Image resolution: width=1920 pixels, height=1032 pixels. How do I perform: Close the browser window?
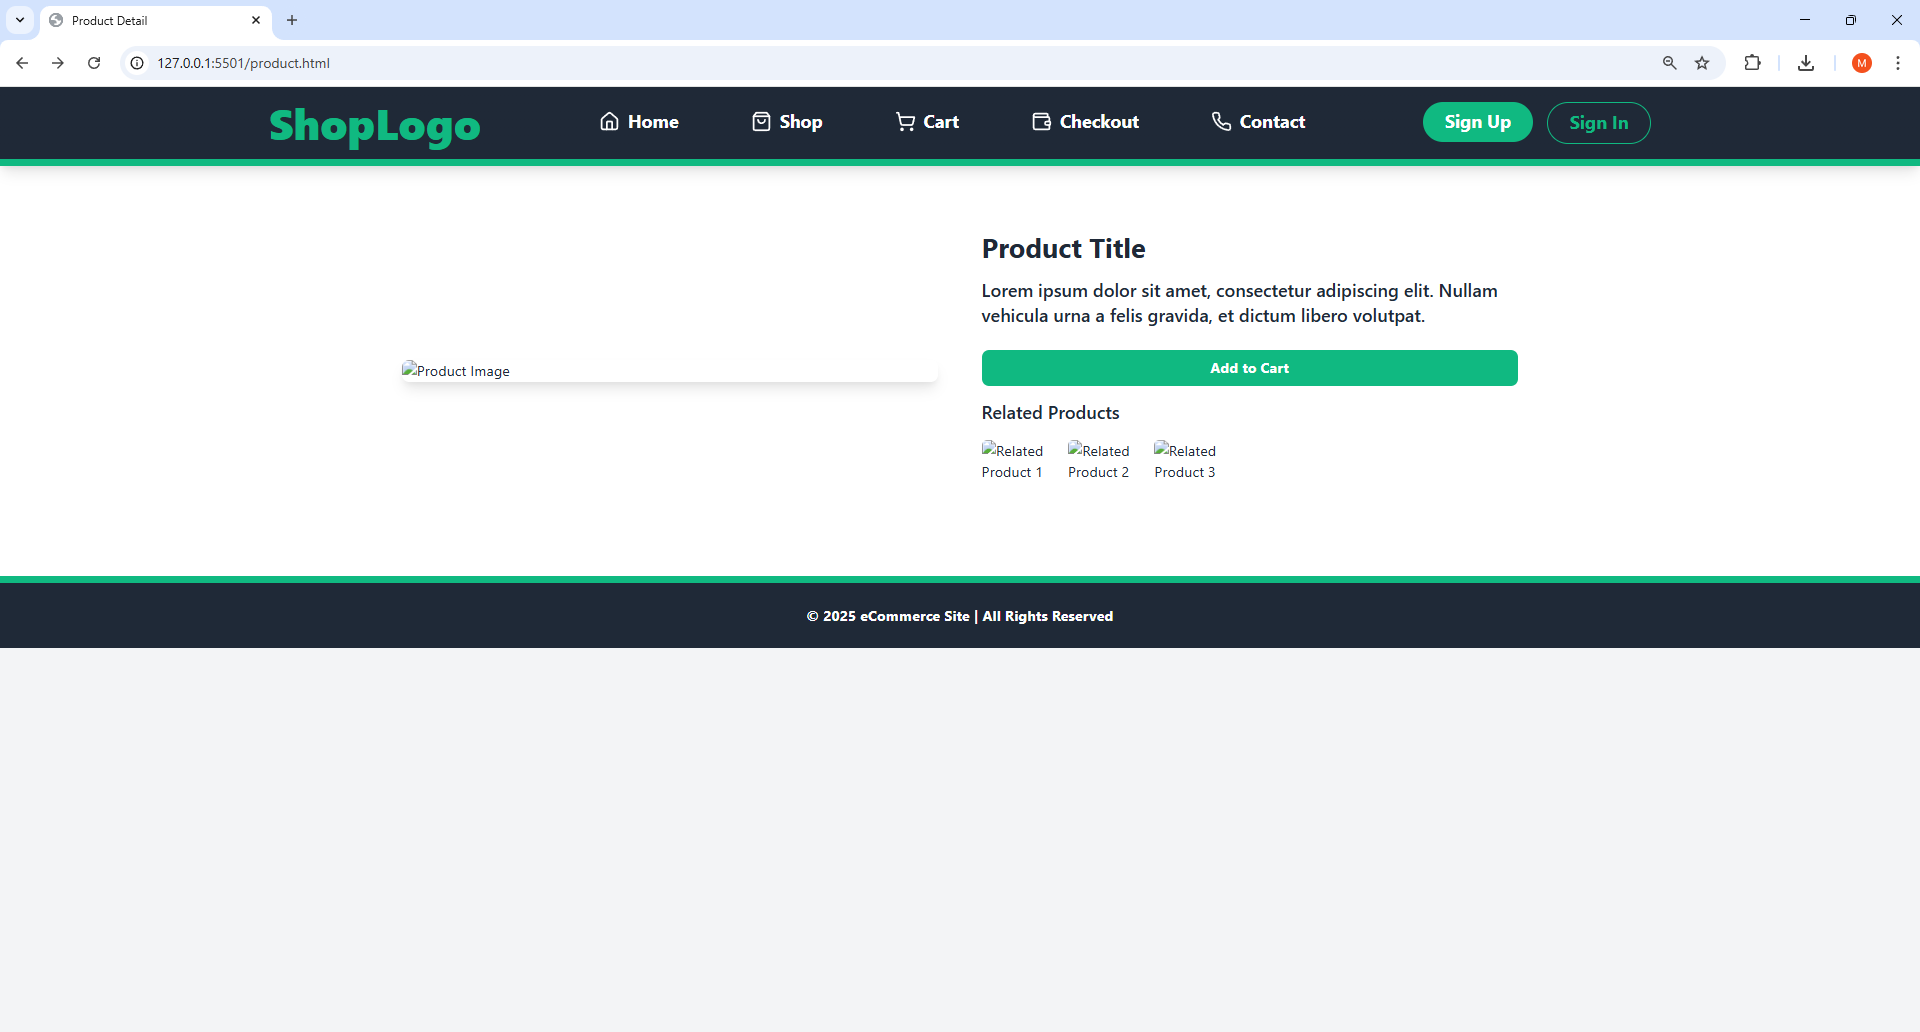(x=1896, y=20)
